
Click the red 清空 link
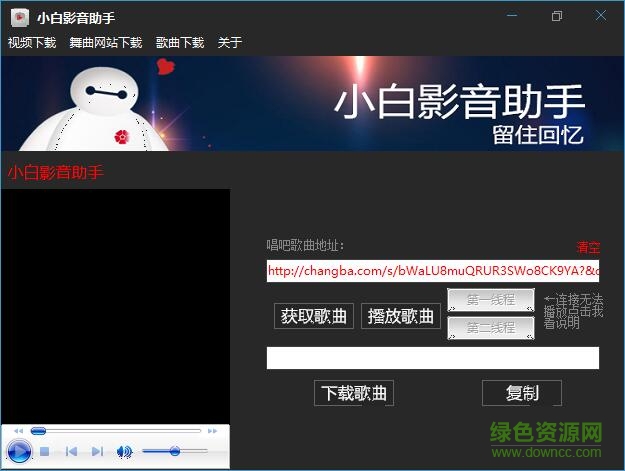[588, 247]
